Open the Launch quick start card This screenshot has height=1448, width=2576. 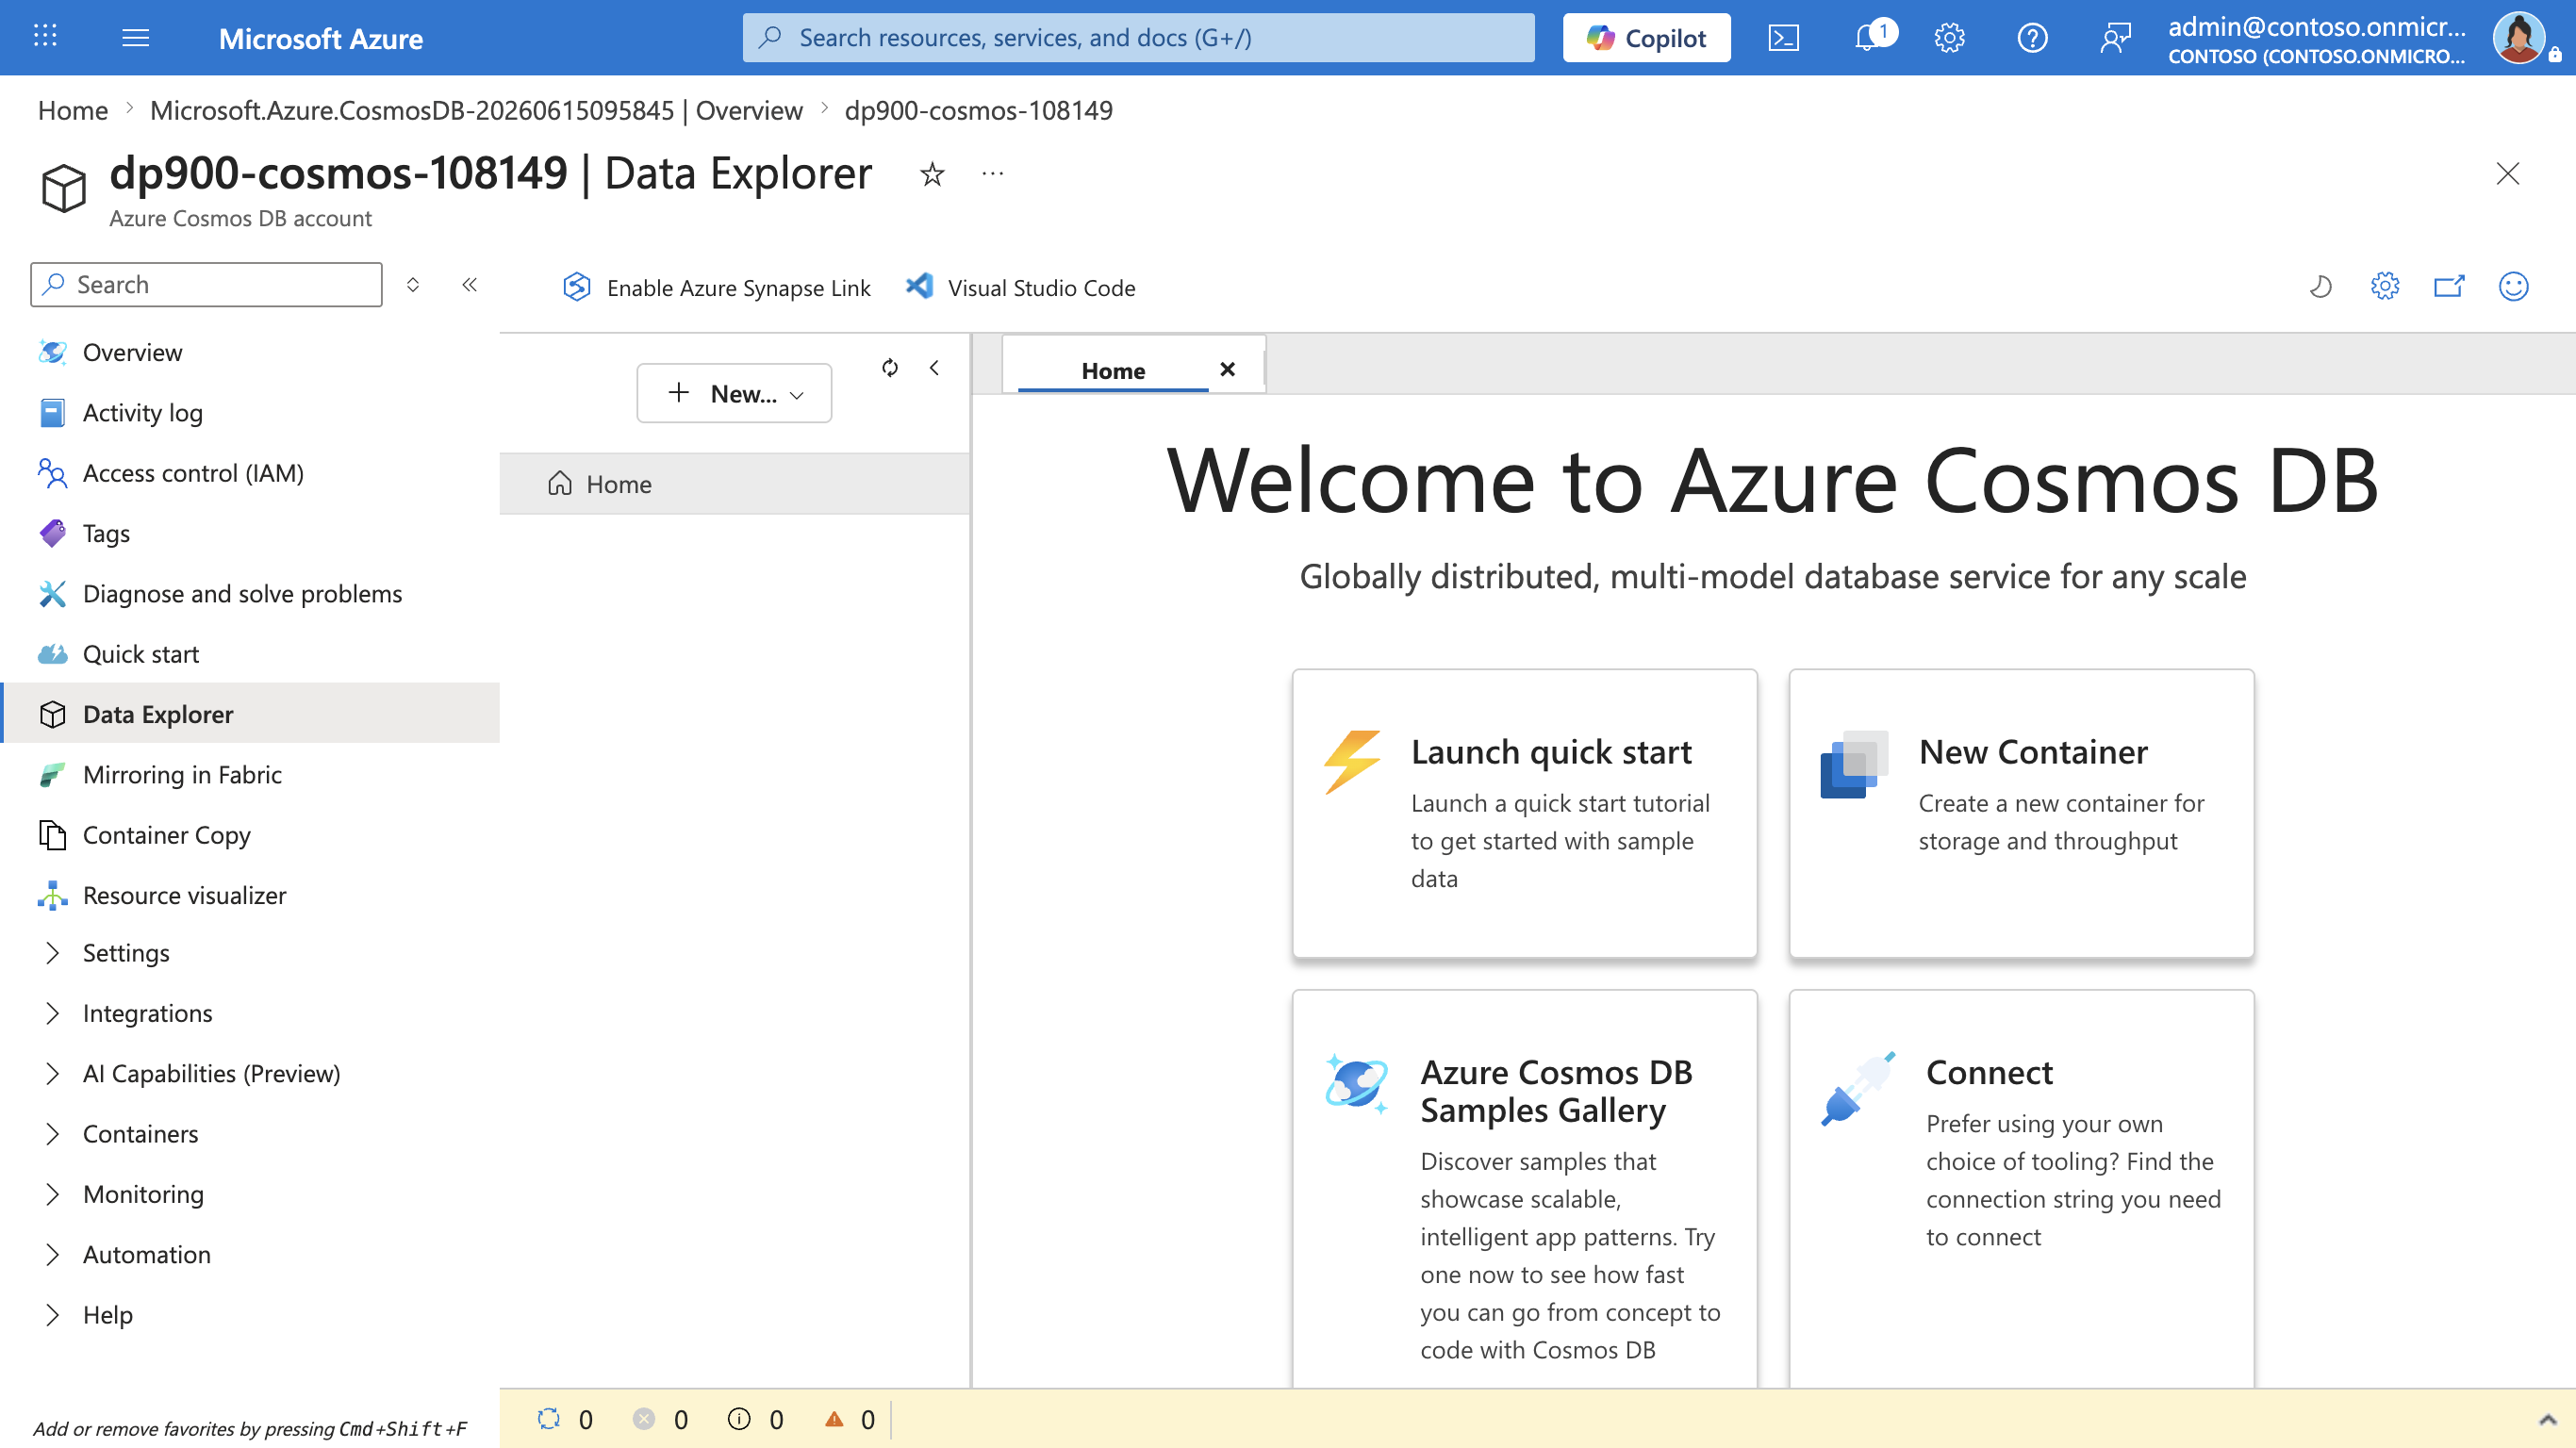point(1524,813)
